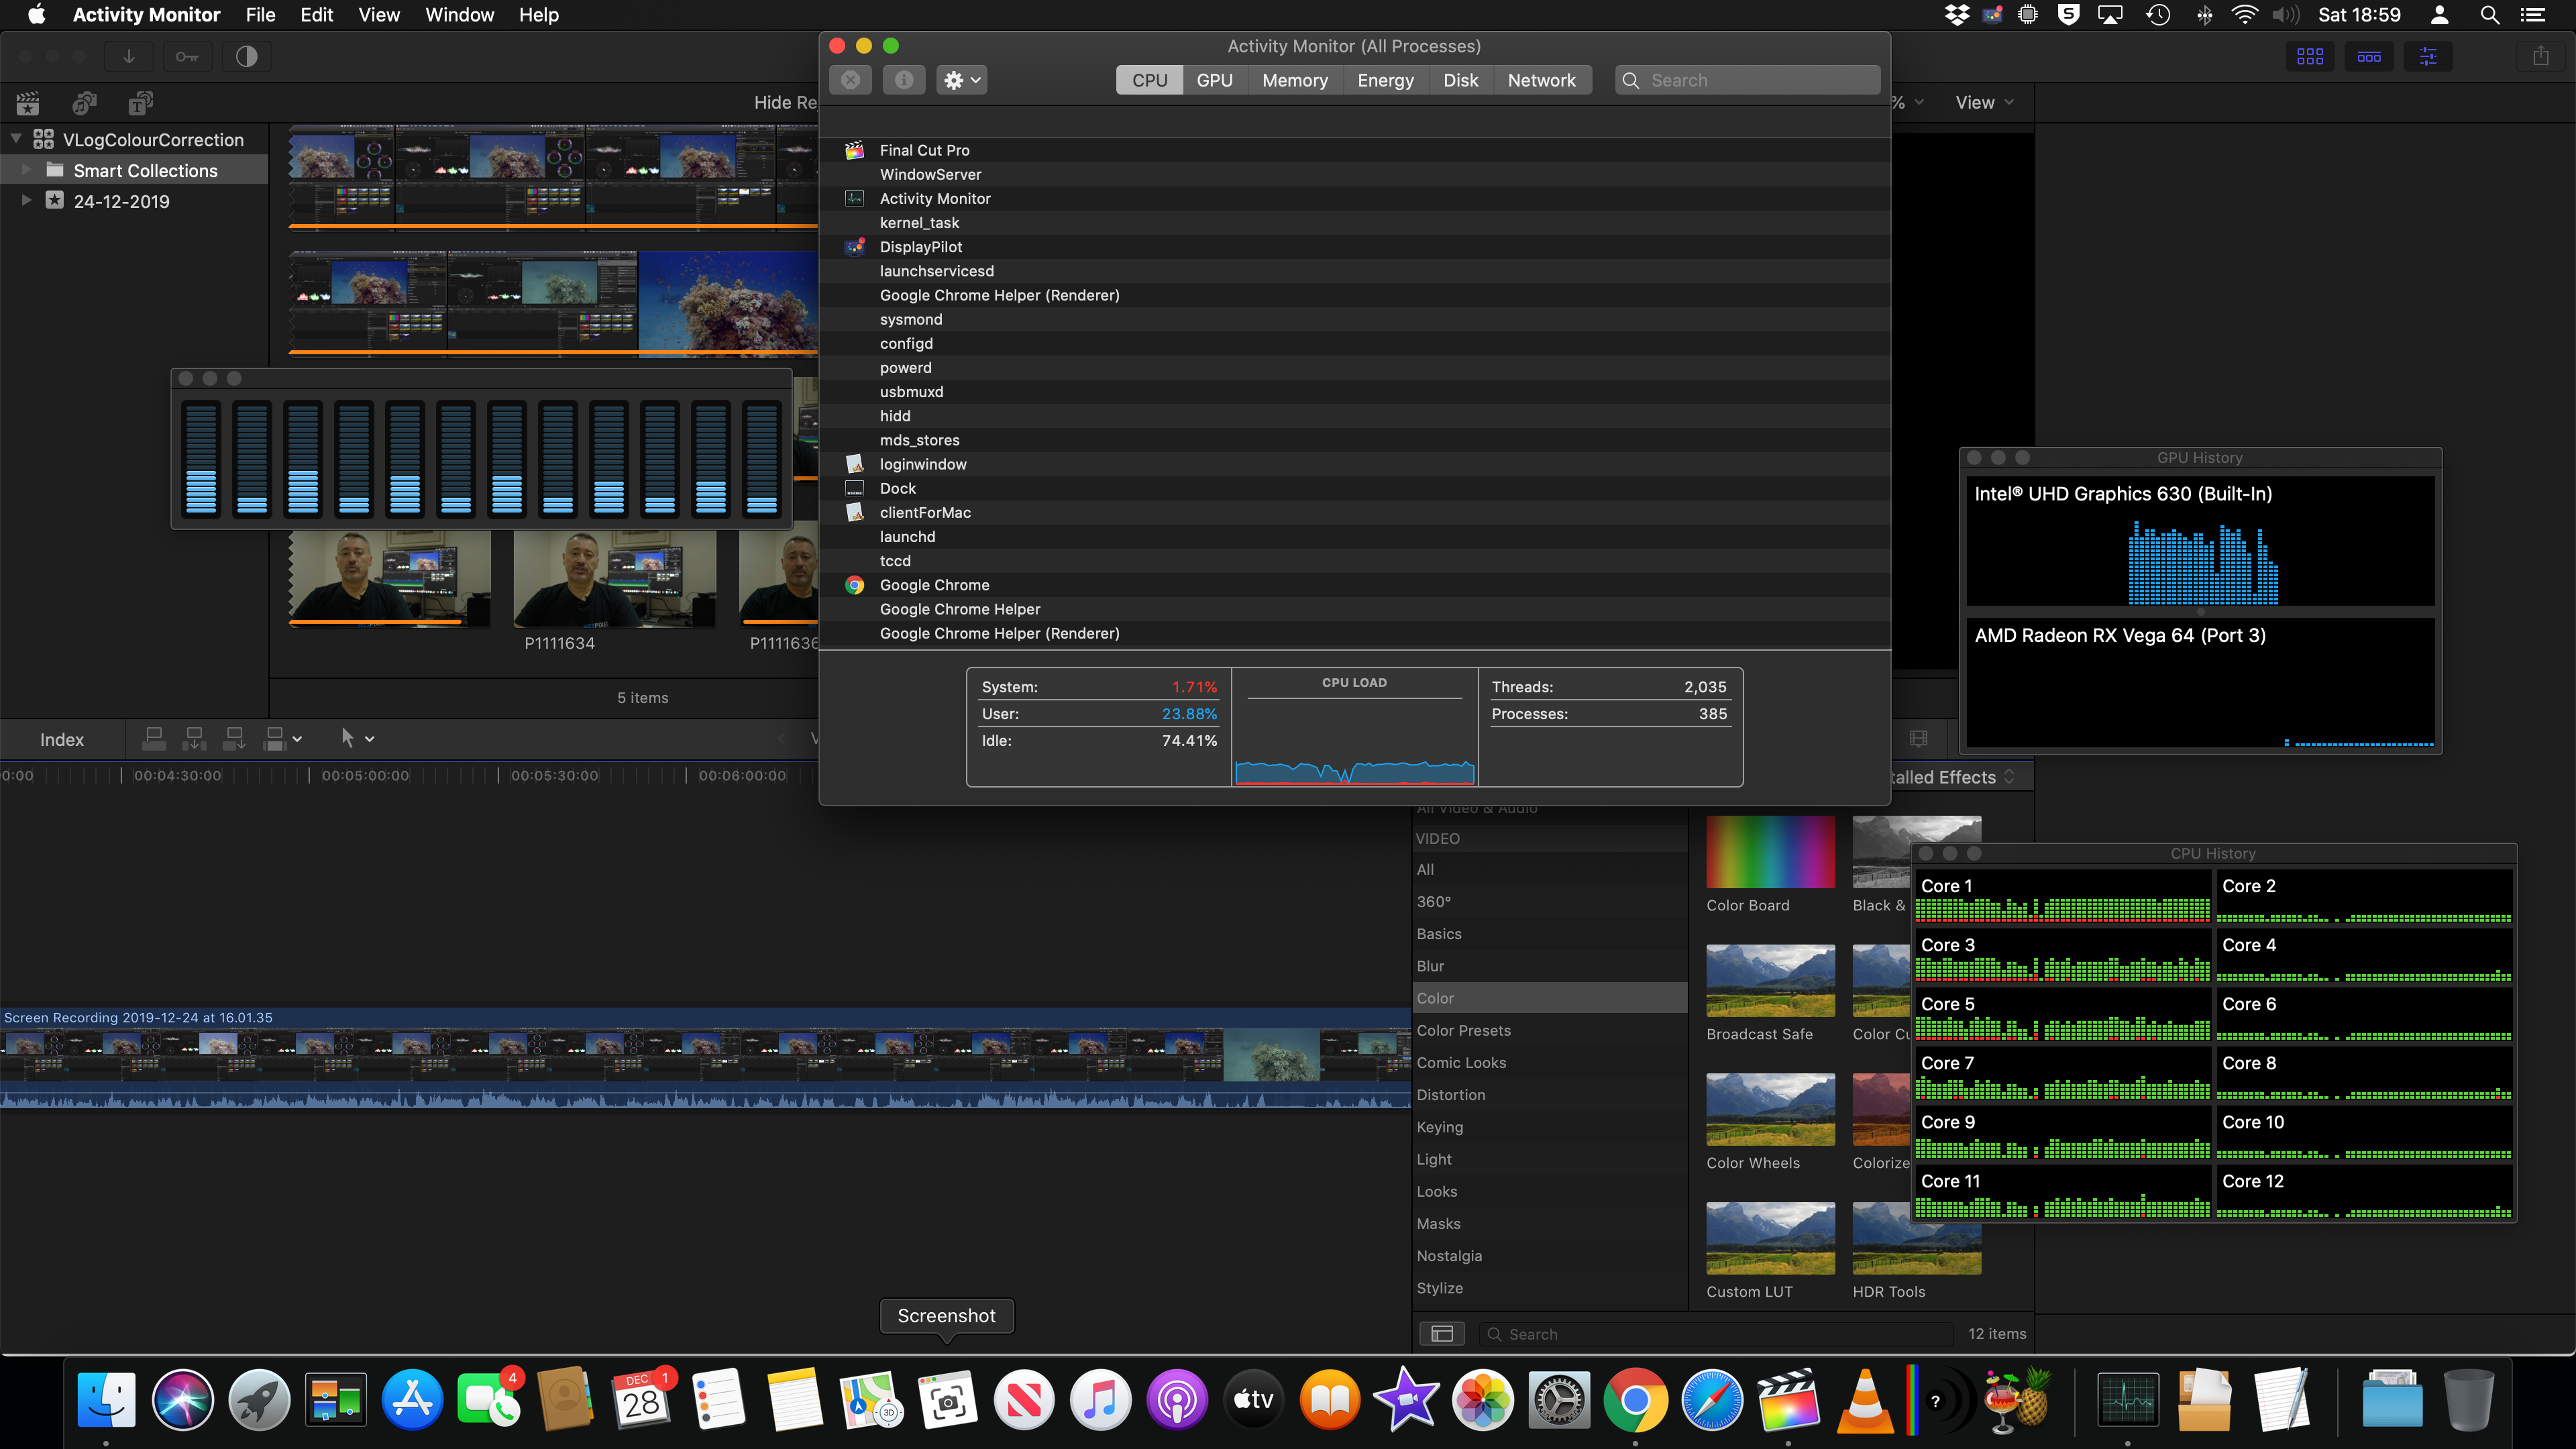Toggle the Libraries sidebar clapper icon
The image size is (2576, 1449).
click(x=28, y=103)
